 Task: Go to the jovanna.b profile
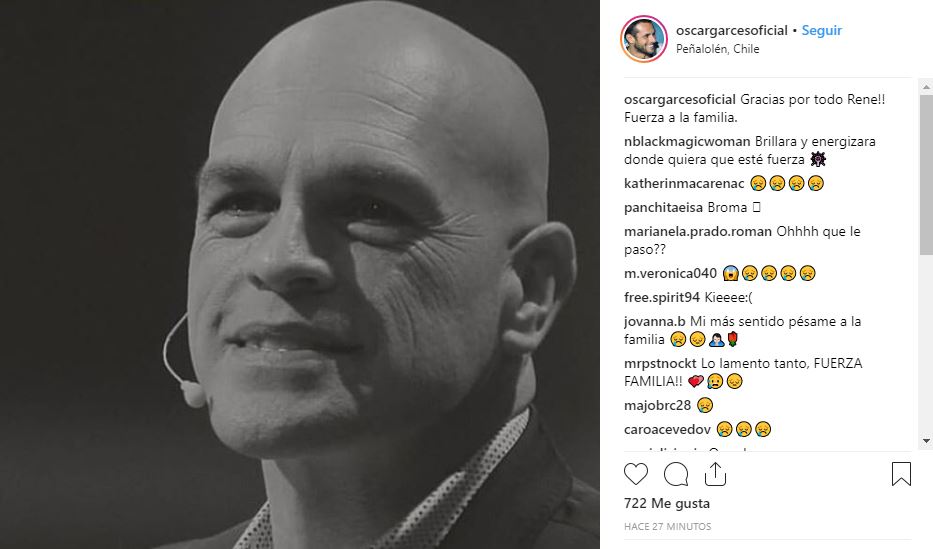[655, 322]
